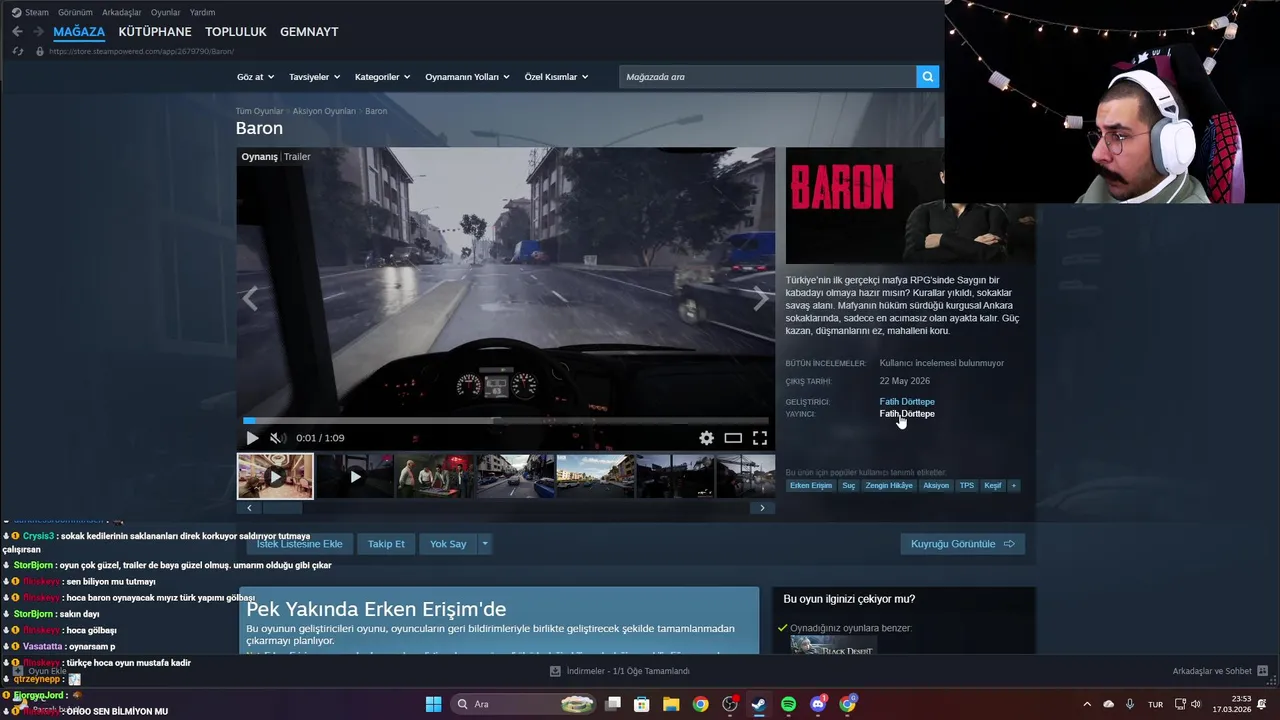Toggle theater mode on video player
Viewport: 1280px width, 720px height.
[733, 438]
